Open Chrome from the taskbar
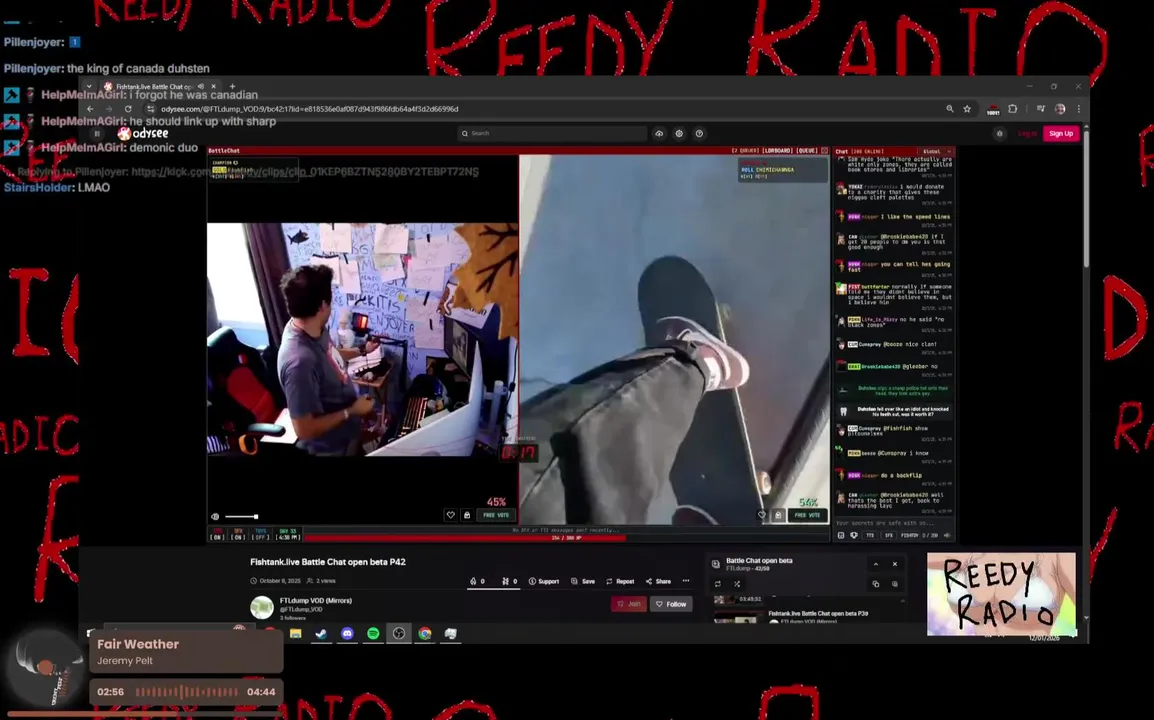This screenshot has width=1154, height=720. coord(425,633)
